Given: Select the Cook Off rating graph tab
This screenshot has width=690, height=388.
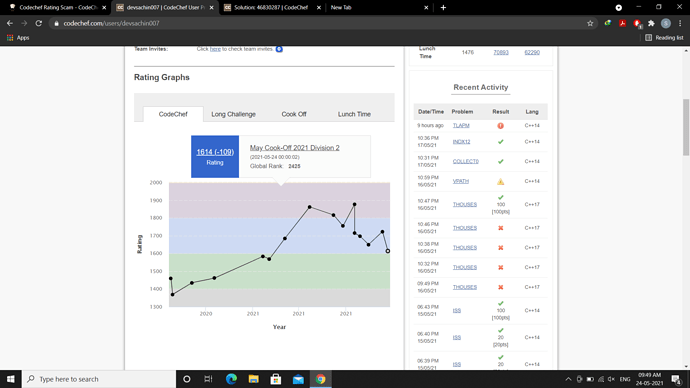Looking at the screenshot, I should pyautogui.click(x=294, y=114).
